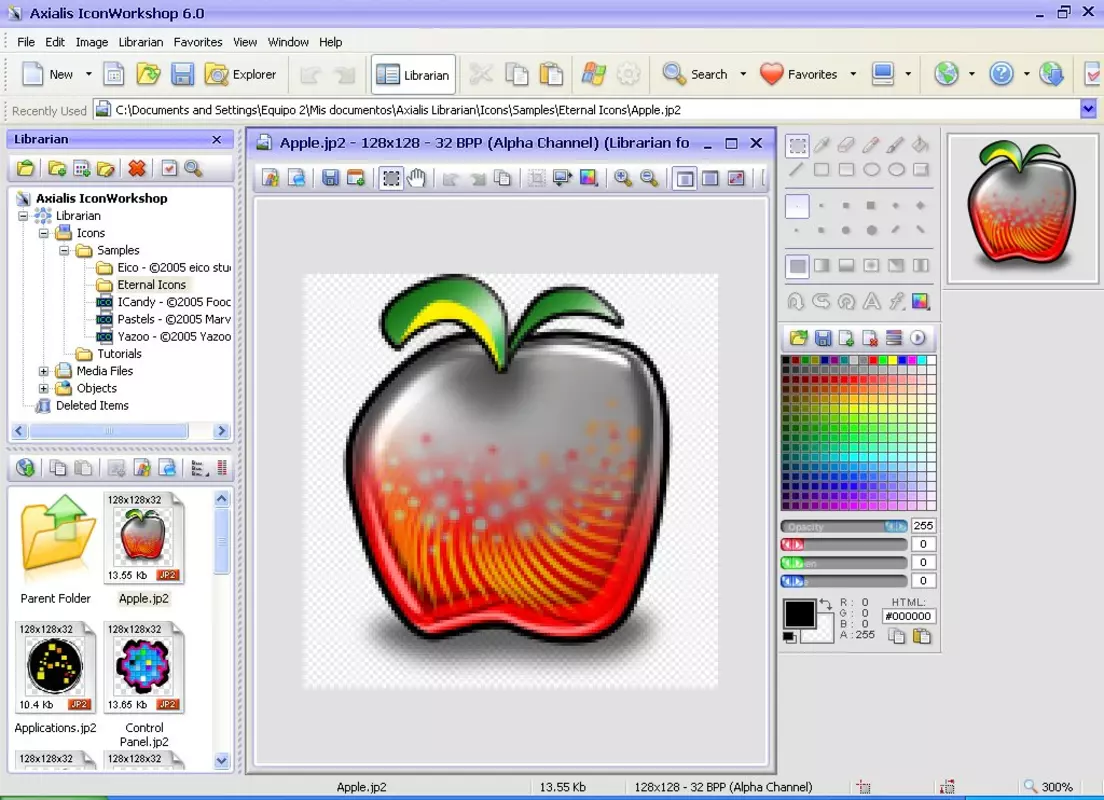Select the Line drawing tool
Viewport: 1104px width, 800px height.
pyautogui.click(x=796, y=170)
